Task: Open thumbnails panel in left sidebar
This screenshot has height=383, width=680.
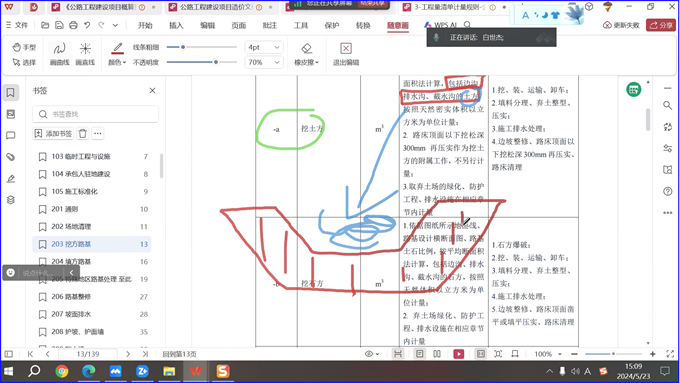Action: point(11,114)
